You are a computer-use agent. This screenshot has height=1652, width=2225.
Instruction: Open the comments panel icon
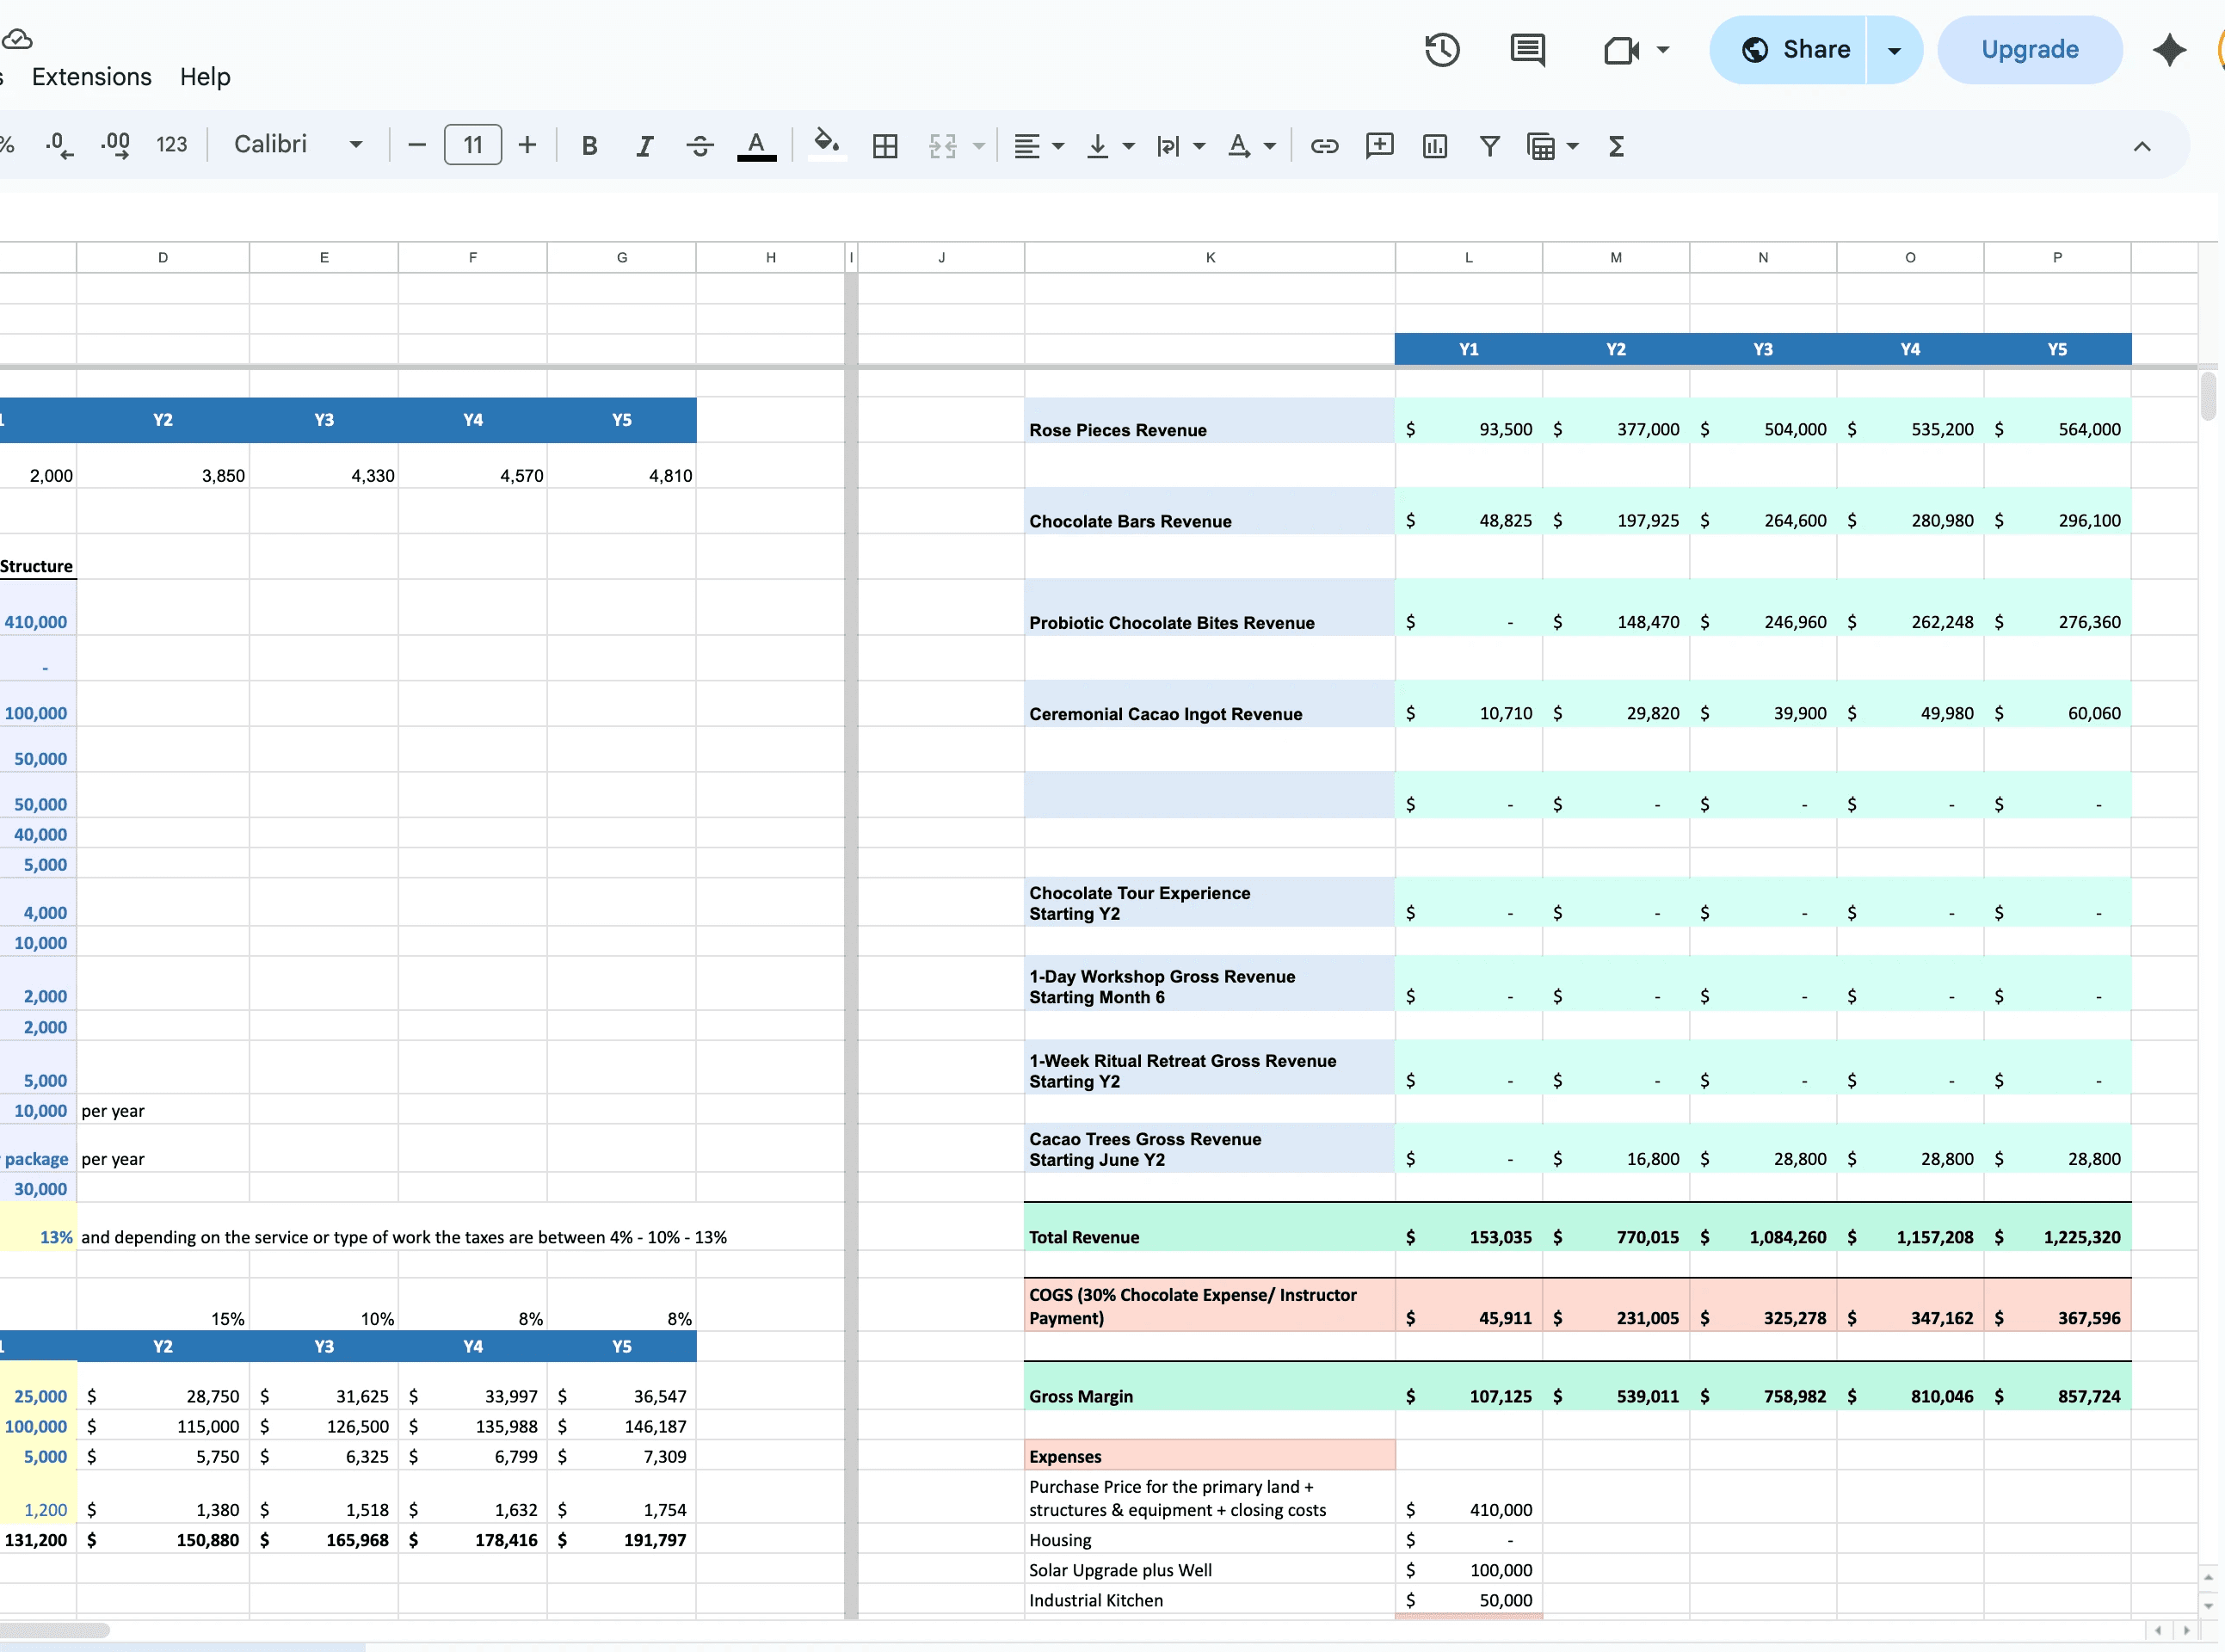1527,50
